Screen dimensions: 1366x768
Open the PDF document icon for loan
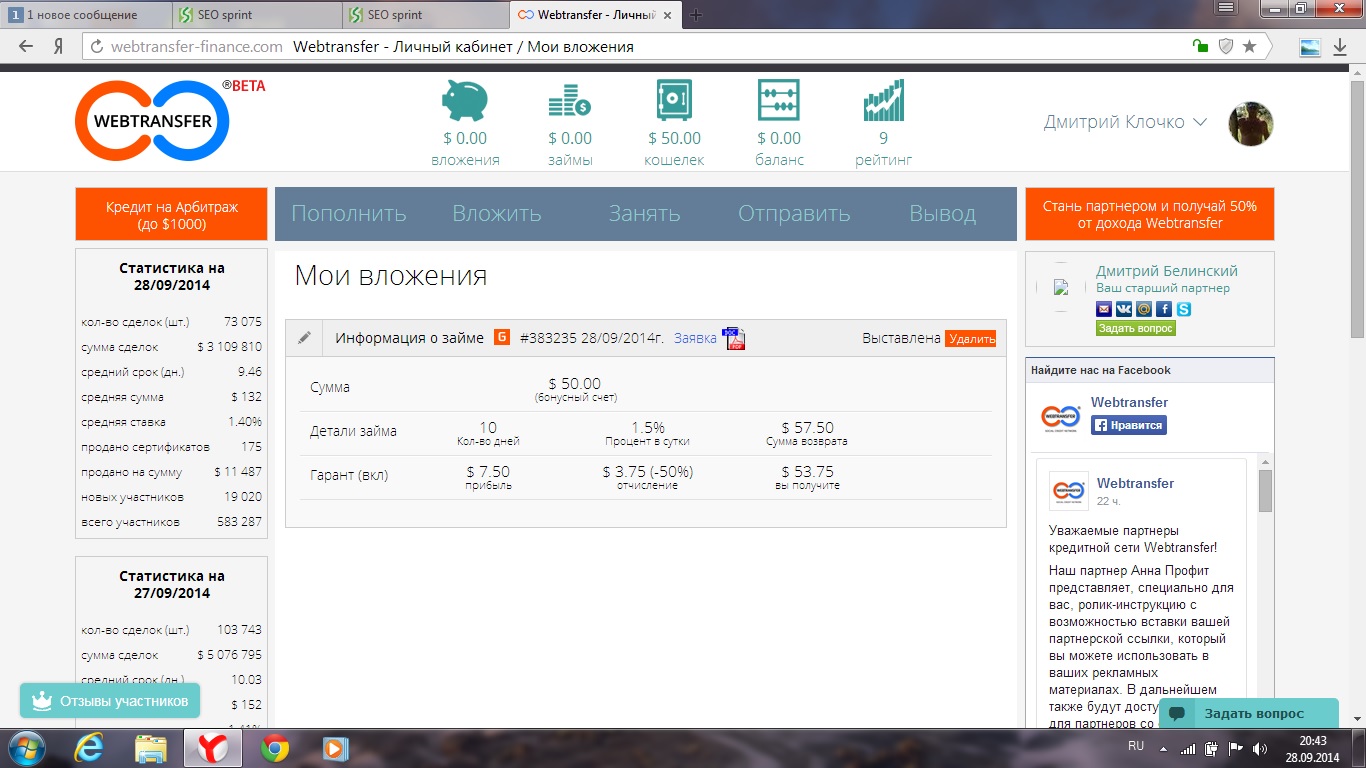[x=735, y=338]
